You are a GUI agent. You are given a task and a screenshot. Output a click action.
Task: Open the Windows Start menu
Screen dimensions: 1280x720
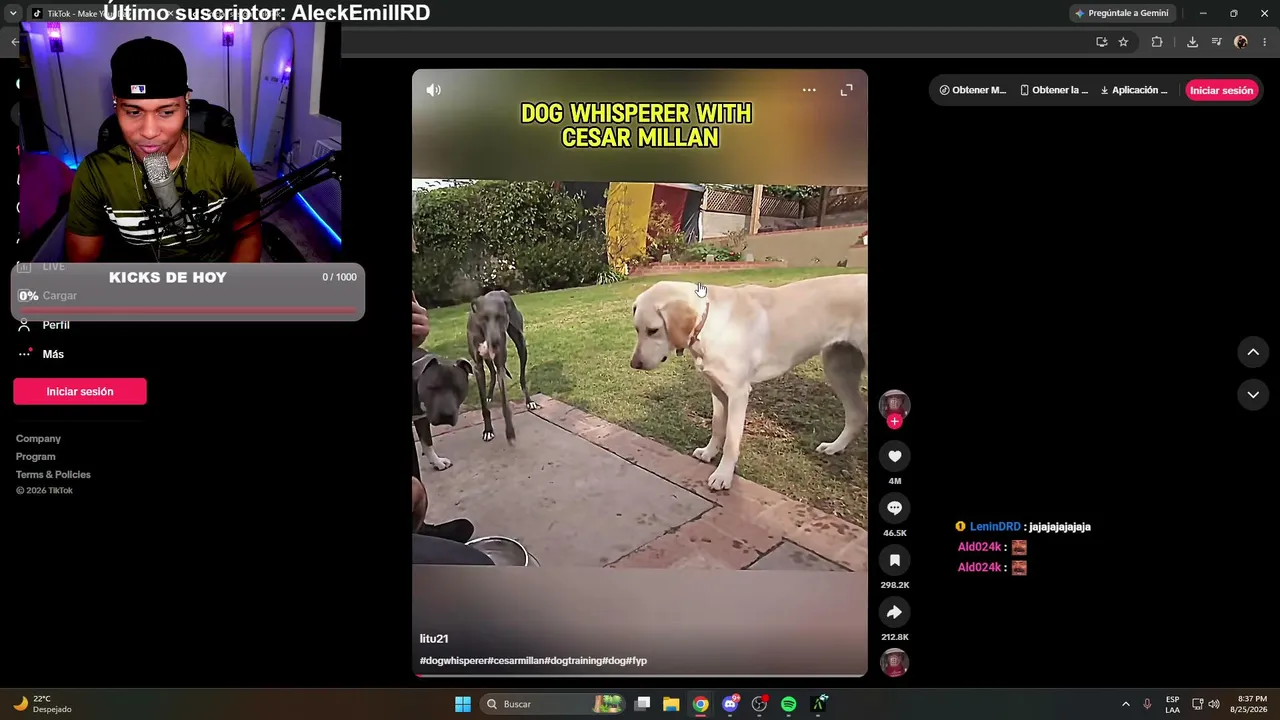coord(462,704)
